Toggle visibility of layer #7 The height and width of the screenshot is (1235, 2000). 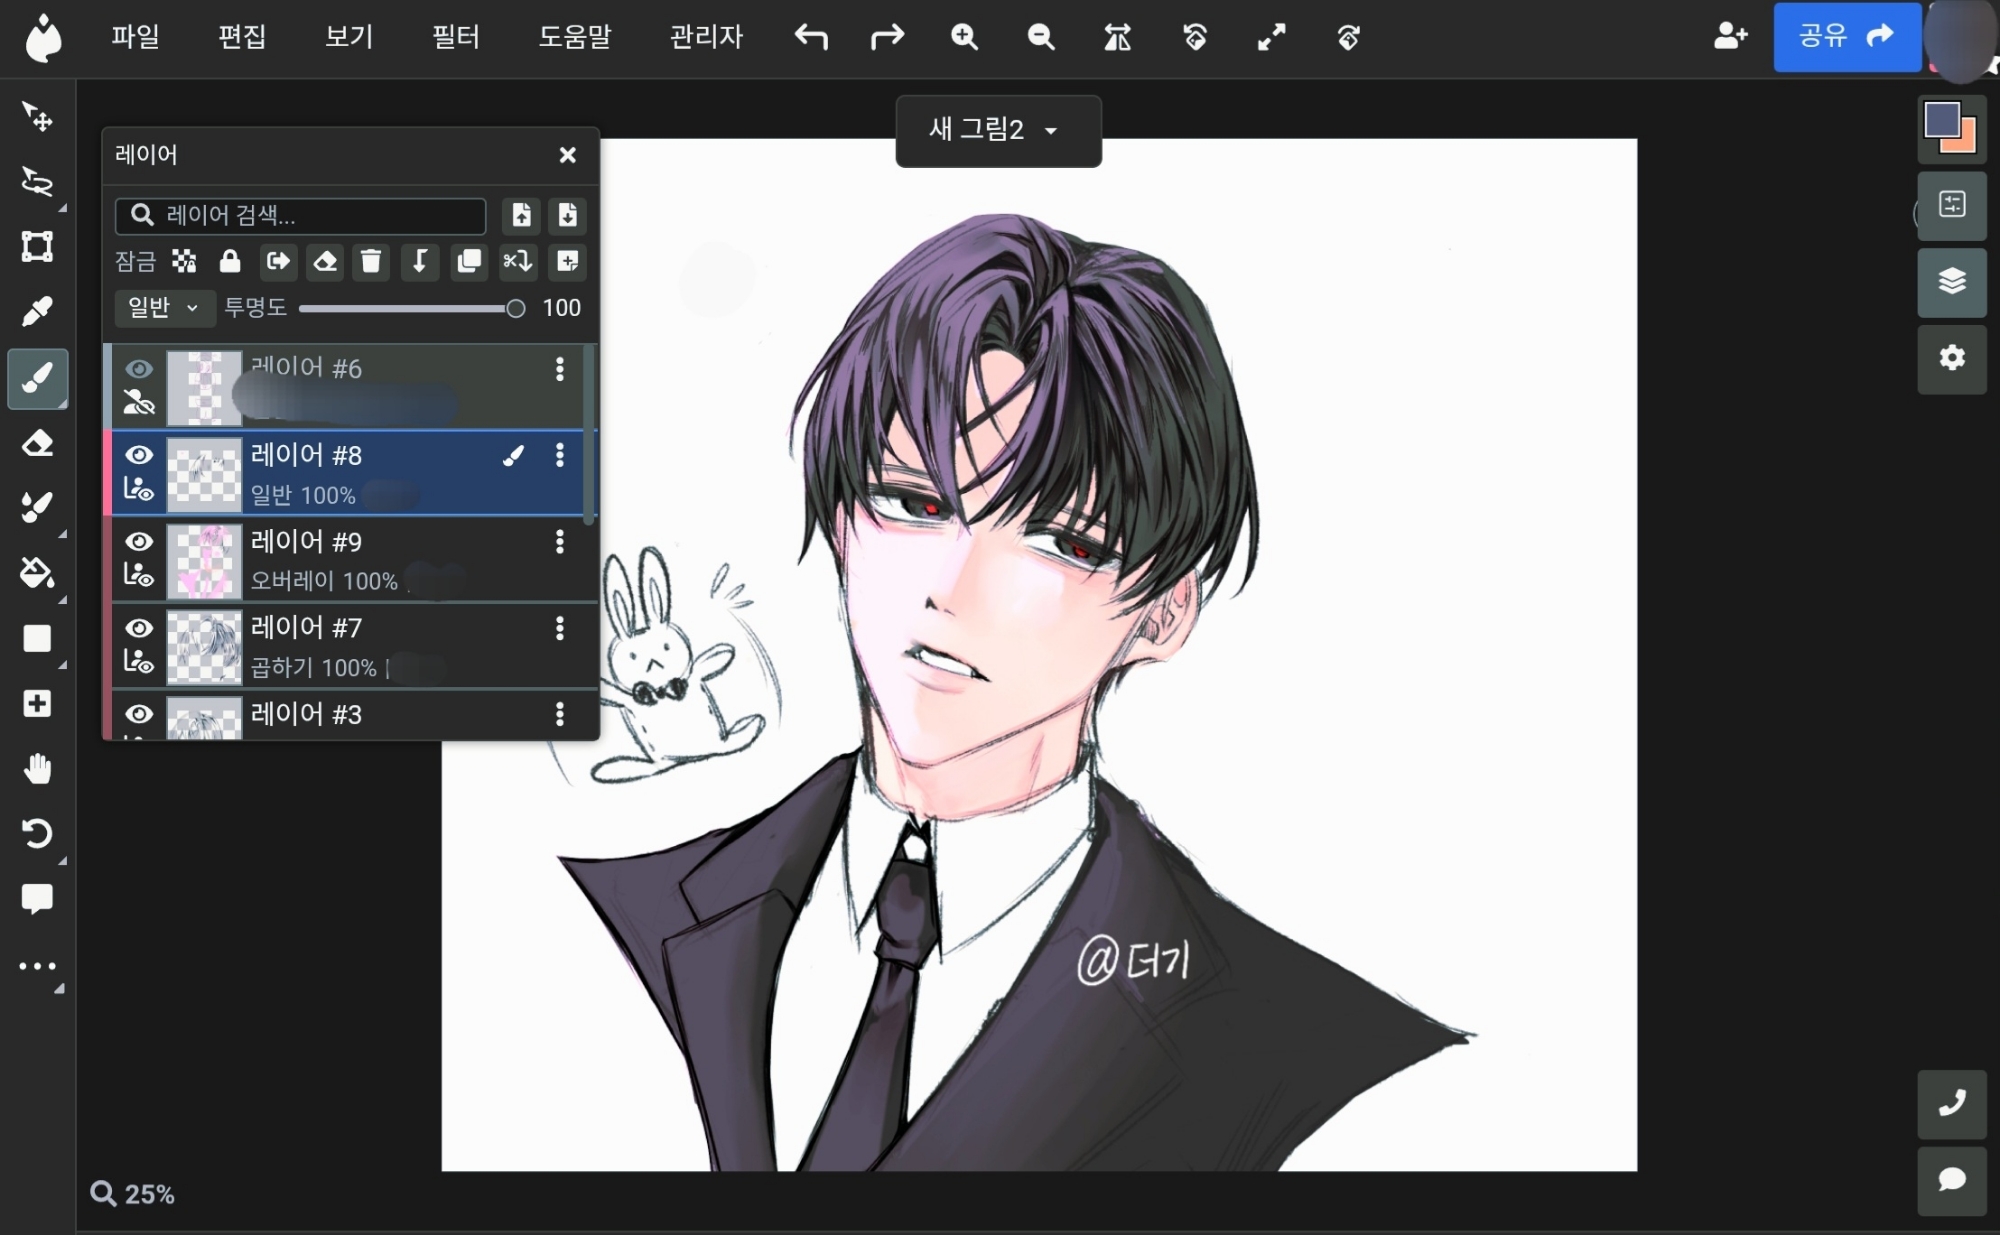139,628
